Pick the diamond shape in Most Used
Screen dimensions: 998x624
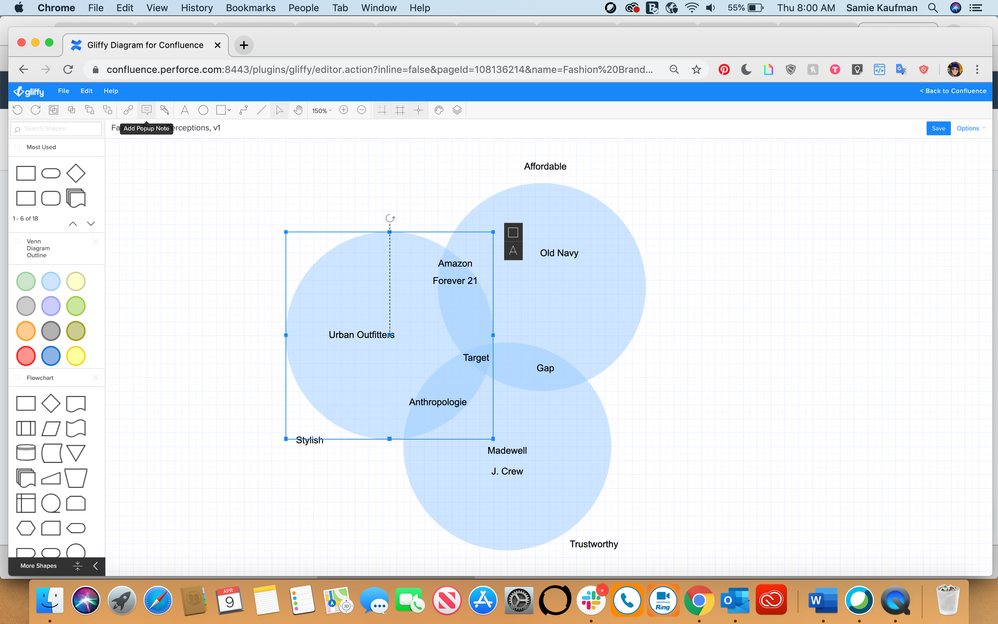click(x=76, y=173)
